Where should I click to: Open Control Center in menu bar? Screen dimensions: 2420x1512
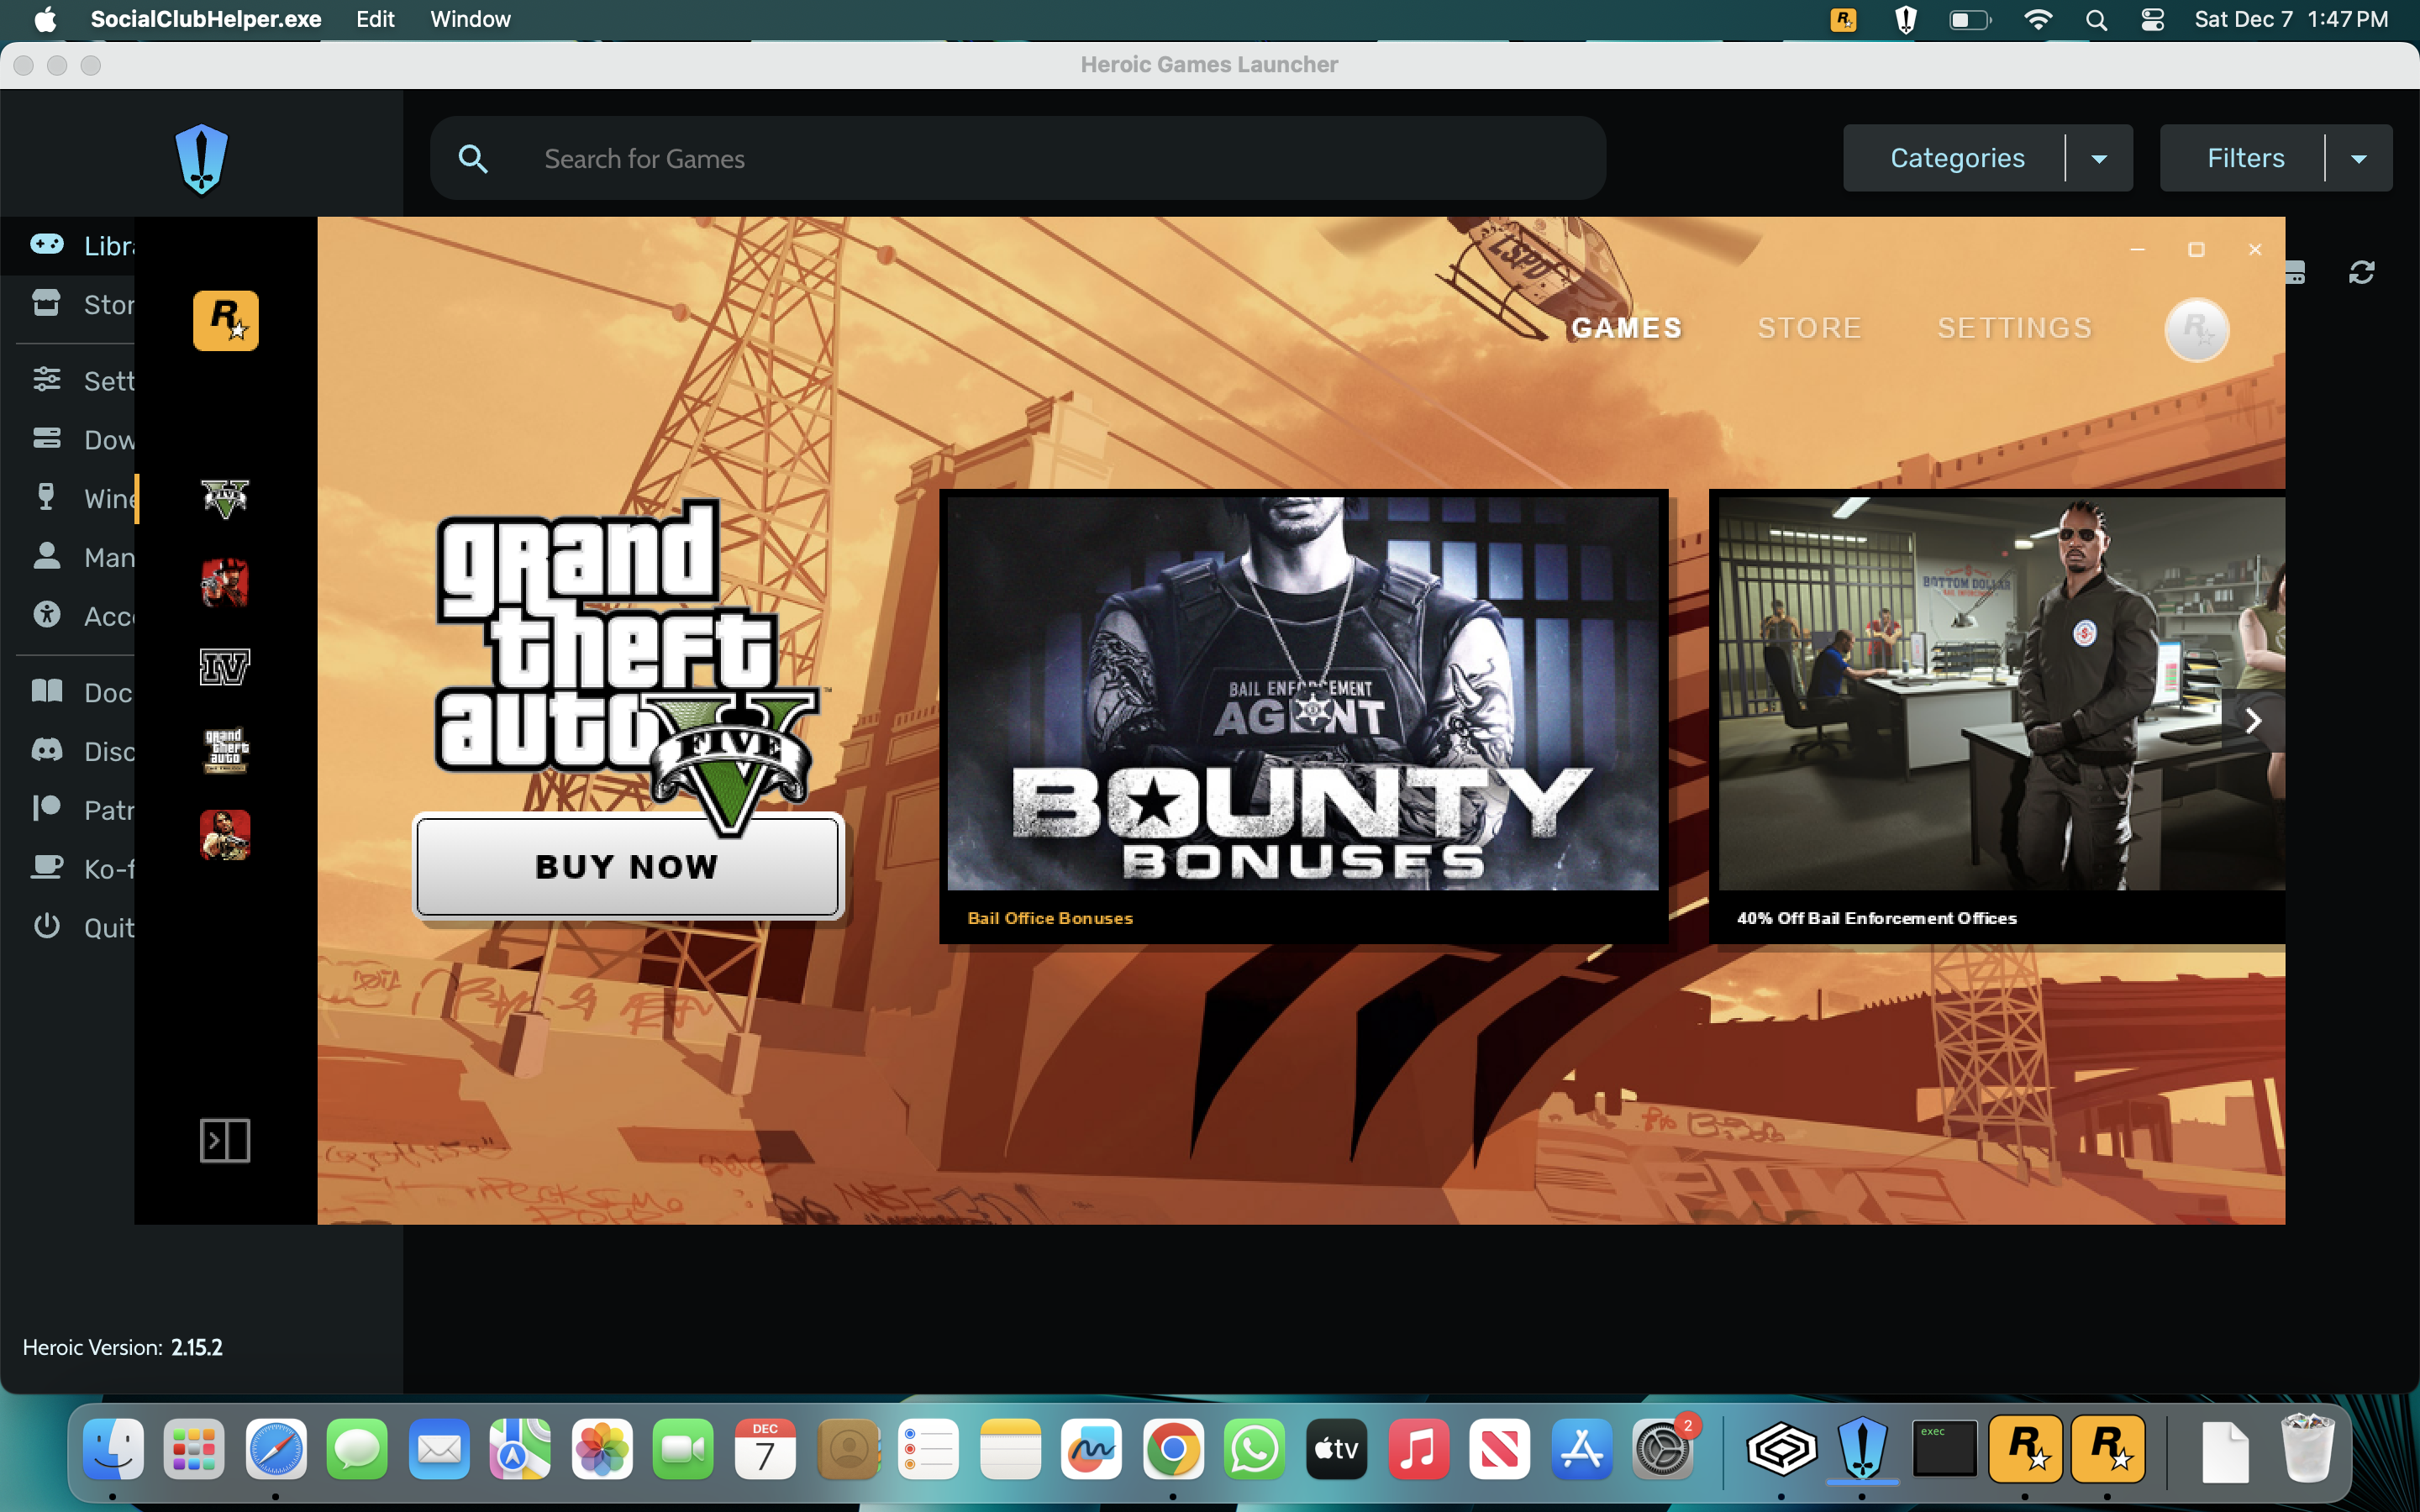2152,19
